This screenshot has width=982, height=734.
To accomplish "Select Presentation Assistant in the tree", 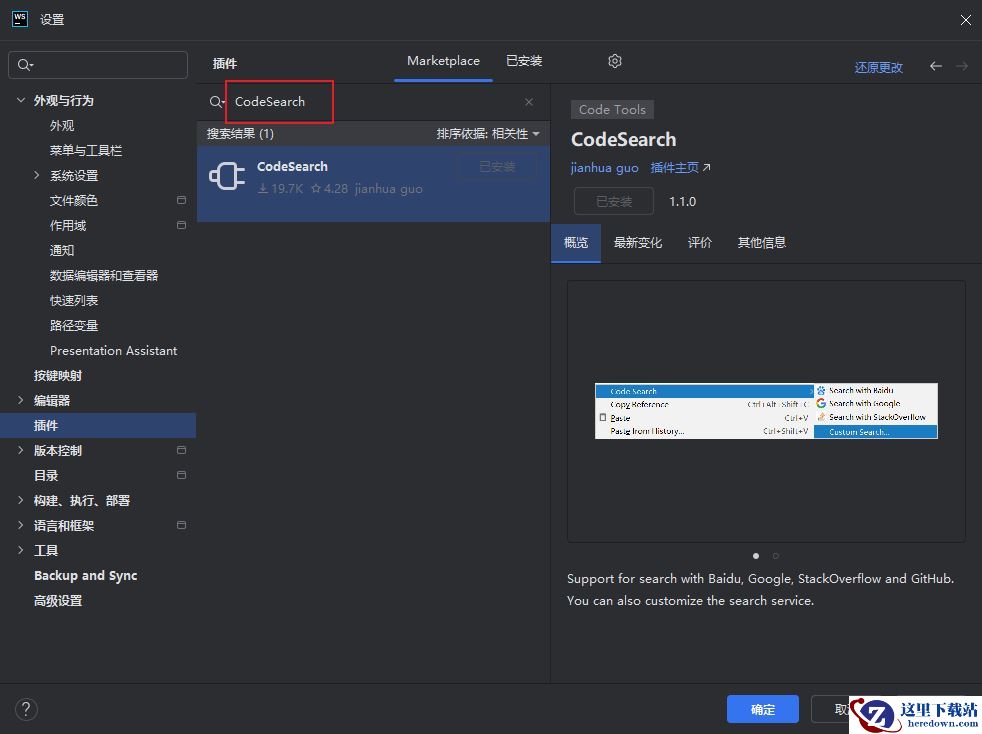I will pos(113,351).
